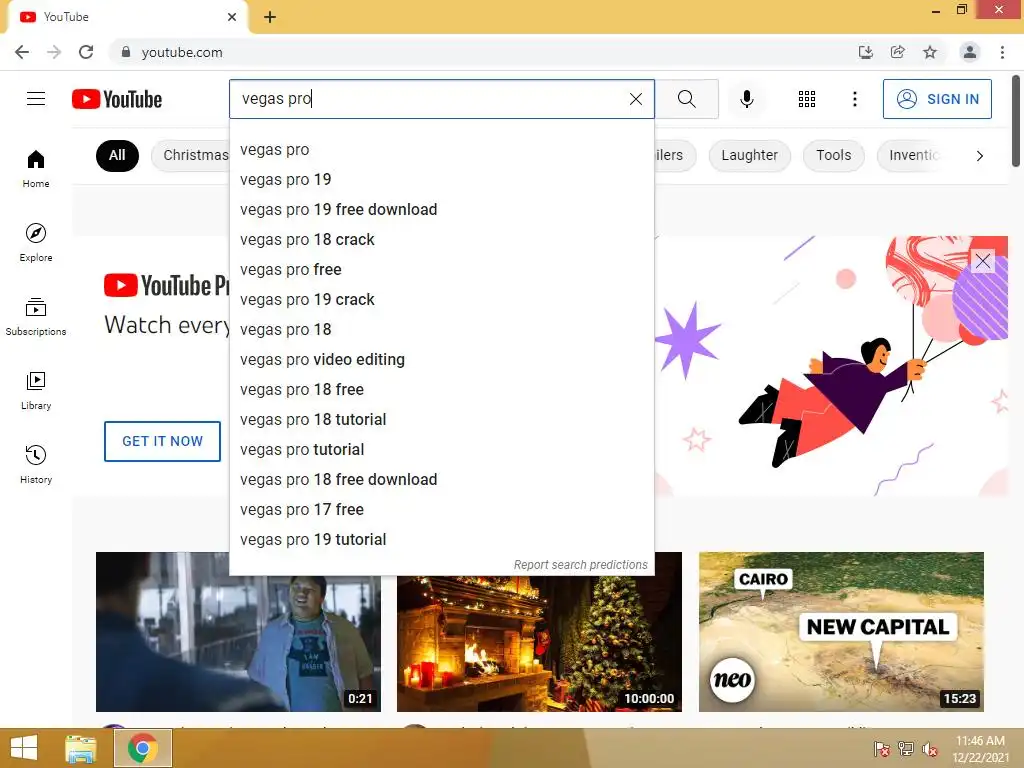
Task: Click the install app icon in address bar
Action: pyautogui.click(x=866, y=52)
